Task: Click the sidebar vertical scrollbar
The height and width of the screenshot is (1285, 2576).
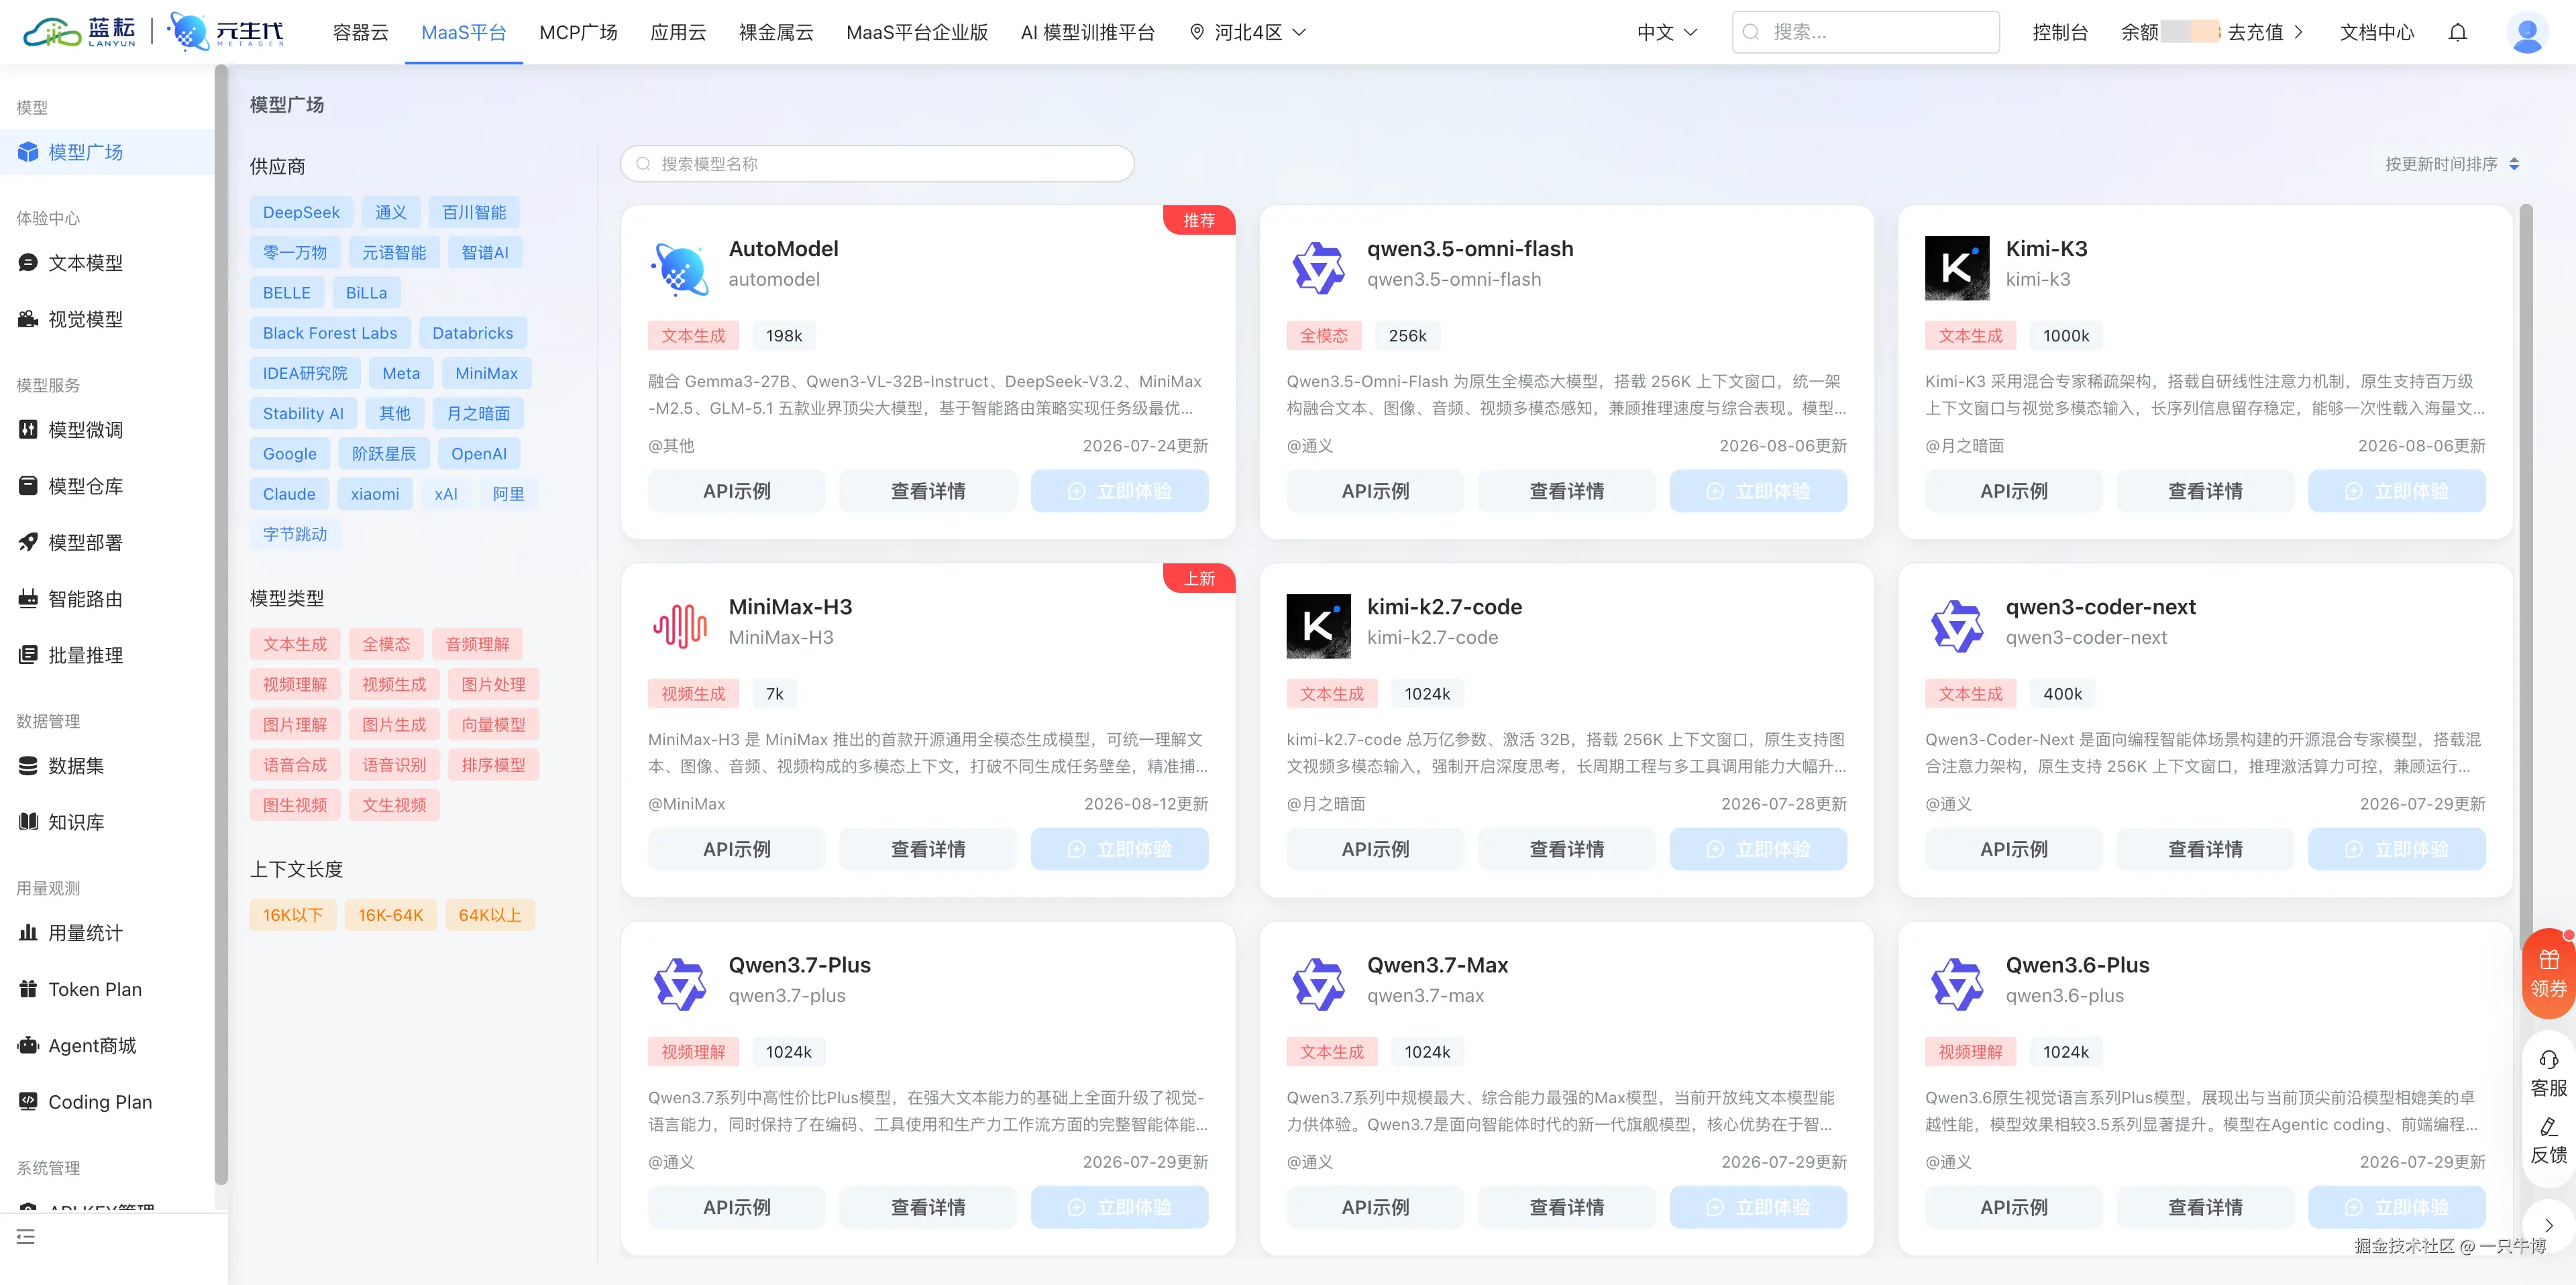Action: 221,625
